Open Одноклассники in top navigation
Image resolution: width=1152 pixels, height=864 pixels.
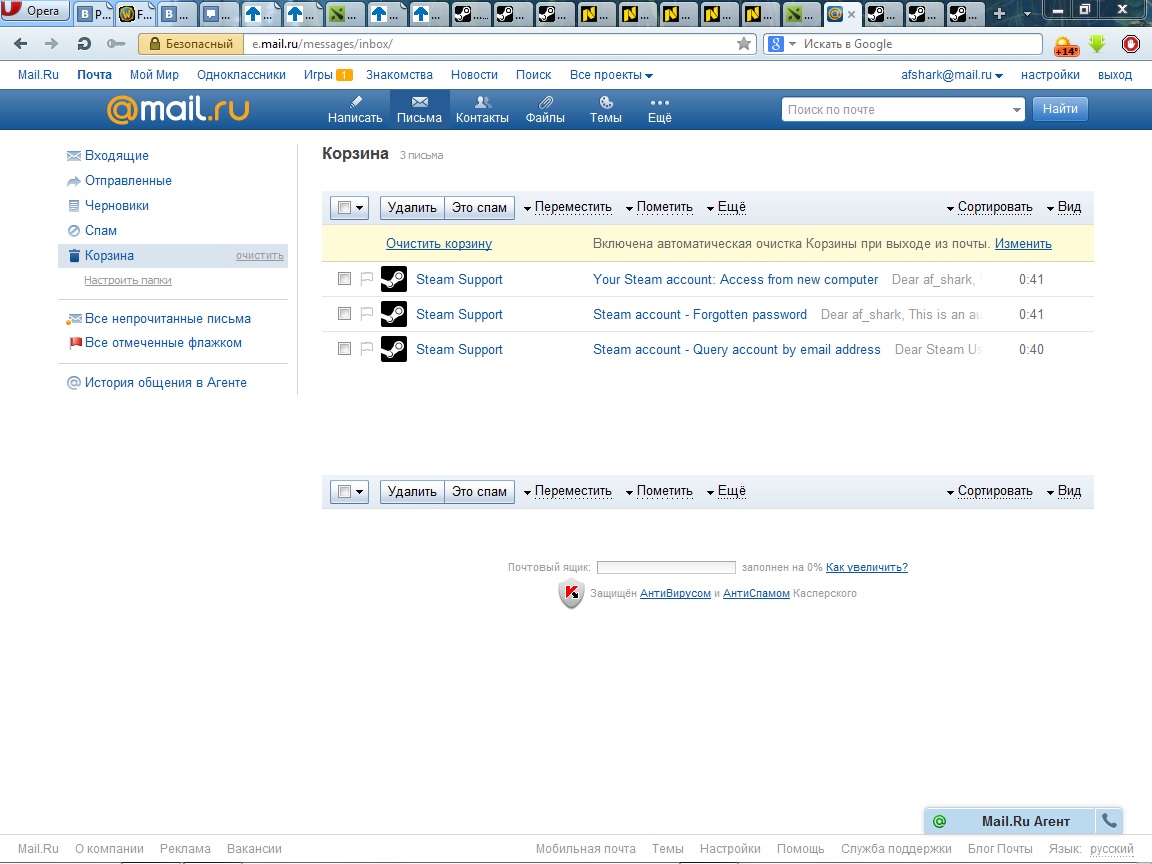tap(241, 75)
